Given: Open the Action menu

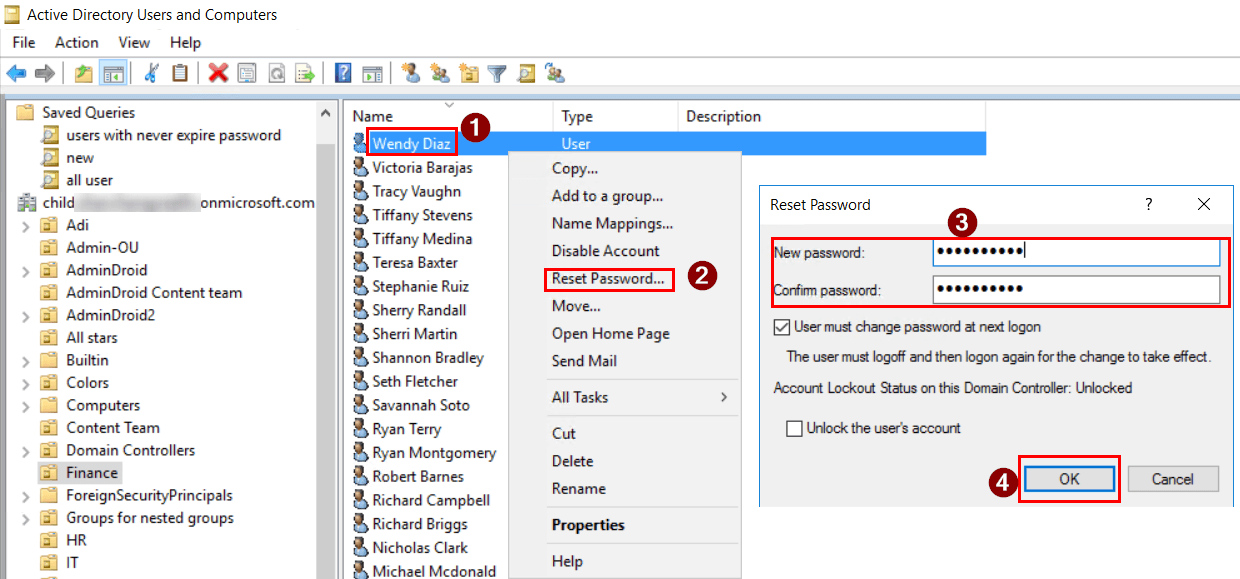Looking at the screenshot, I should (x=76, y=42).
